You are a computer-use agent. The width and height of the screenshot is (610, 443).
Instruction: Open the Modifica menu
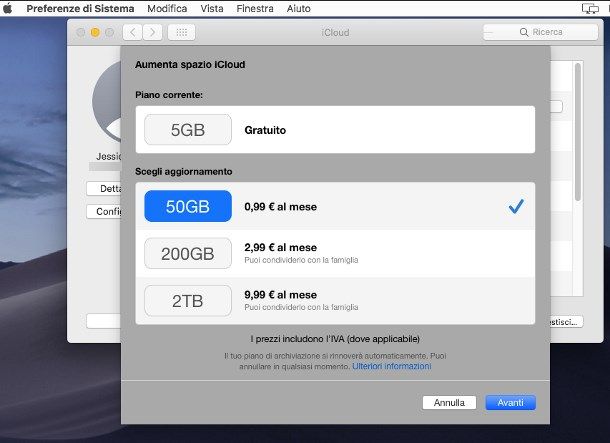[167, 9]
